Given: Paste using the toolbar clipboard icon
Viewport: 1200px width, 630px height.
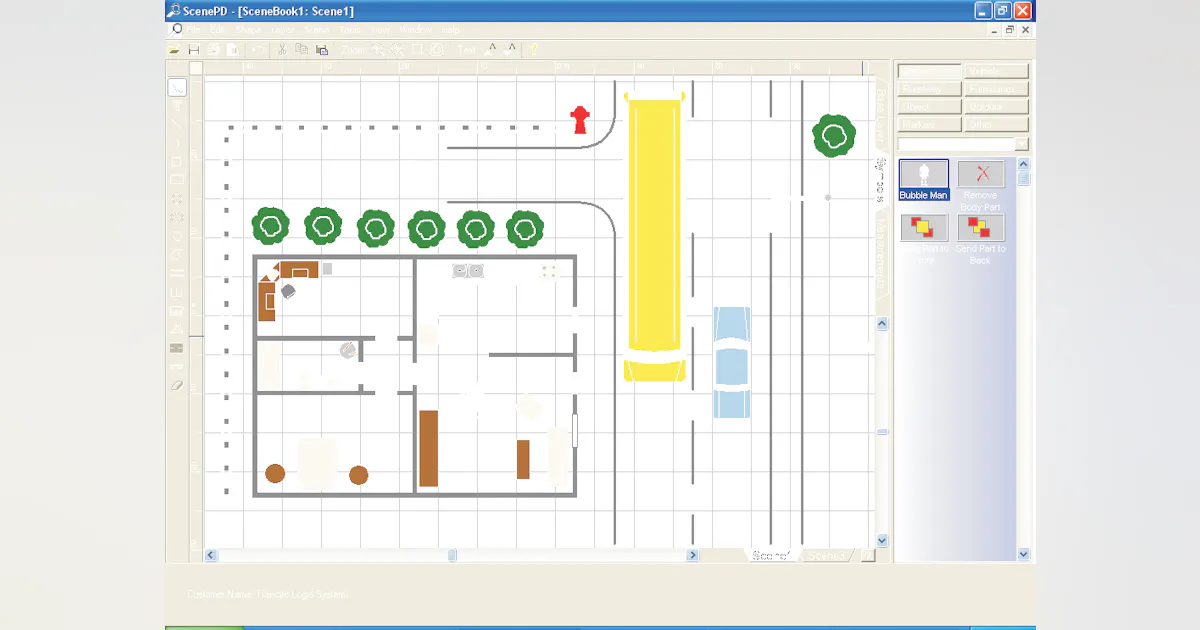Looking at the screenshot, I should click(x=320, y=49).
